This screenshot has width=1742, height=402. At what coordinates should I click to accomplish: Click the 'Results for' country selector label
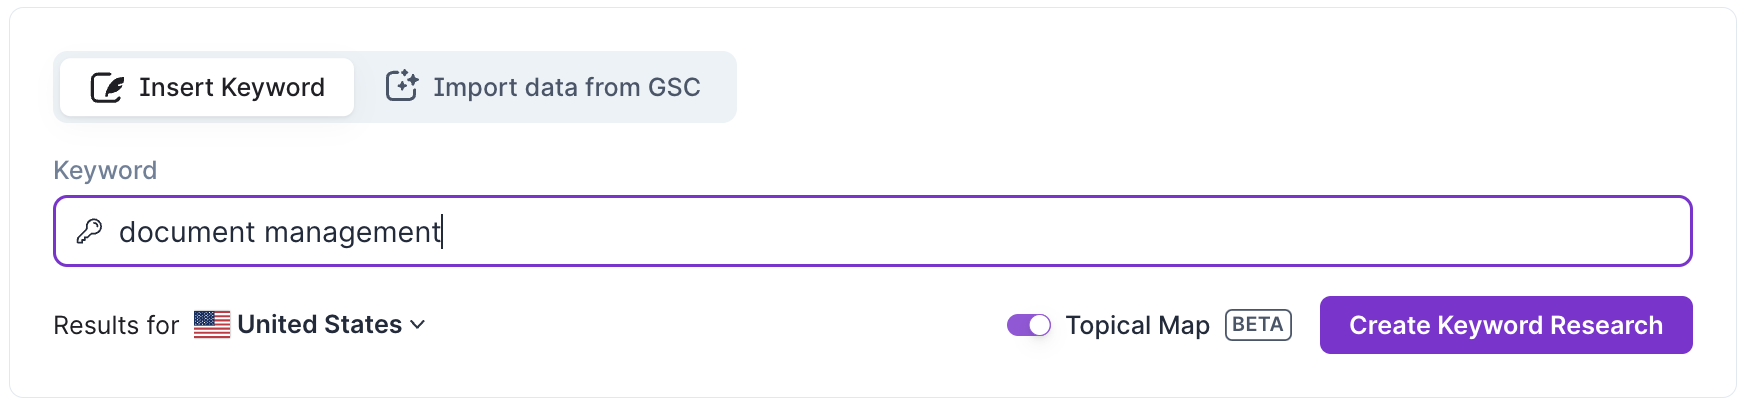116,325
